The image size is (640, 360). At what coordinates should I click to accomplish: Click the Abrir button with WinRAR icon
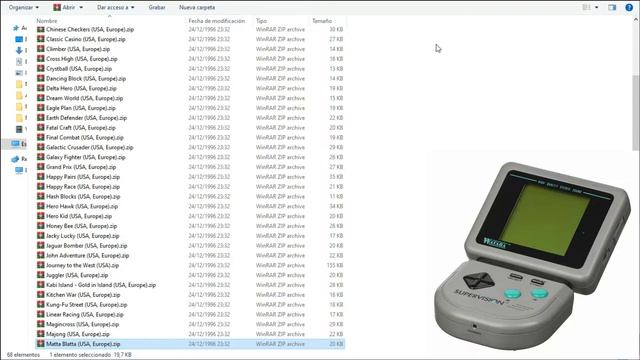point(64,7)
